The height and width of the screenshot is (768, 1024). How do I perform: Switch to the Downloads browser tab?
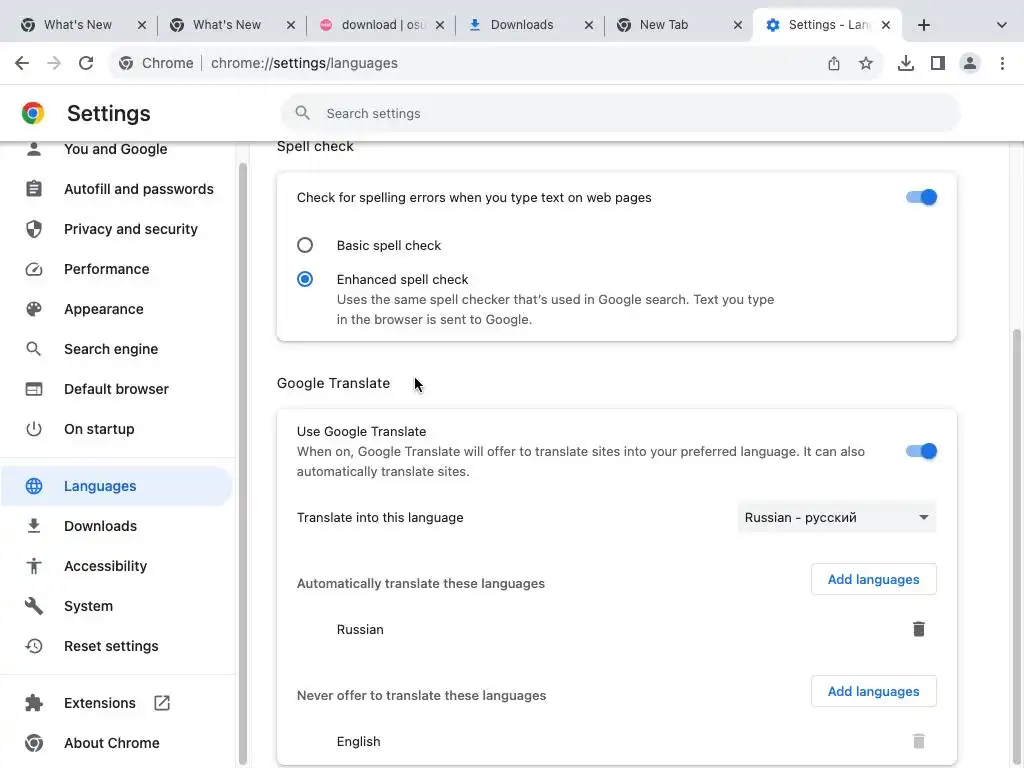[x=522, y=25]
